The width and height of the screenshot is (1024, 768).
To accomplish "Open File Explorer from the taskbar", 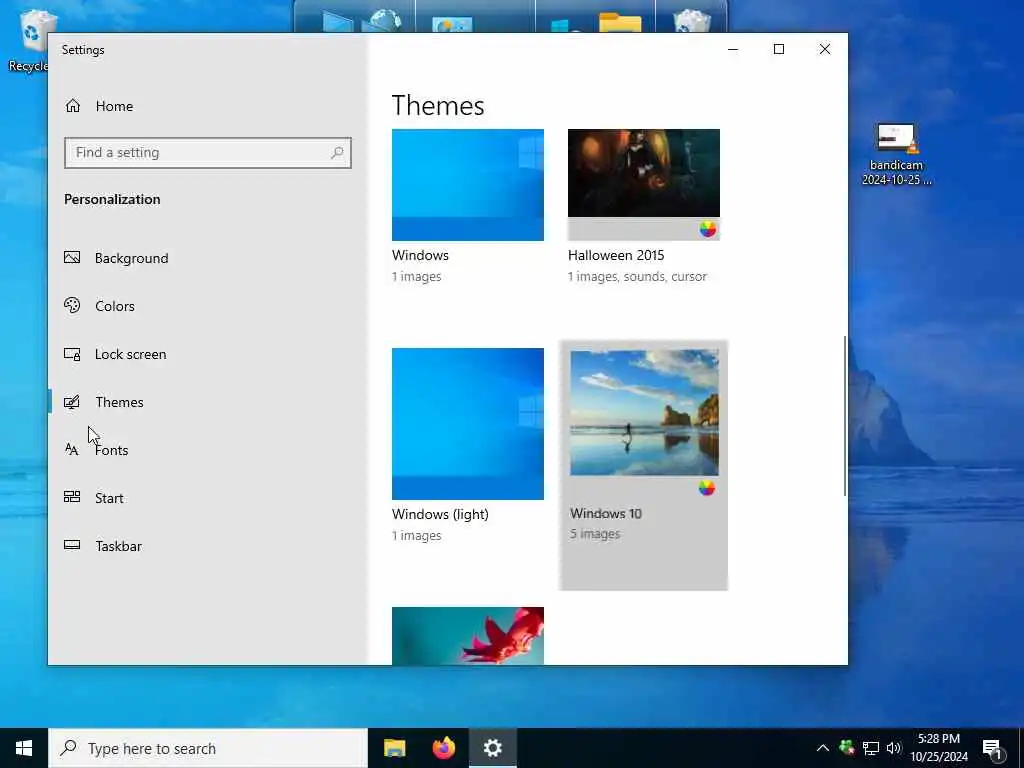I will click(394, 748).
